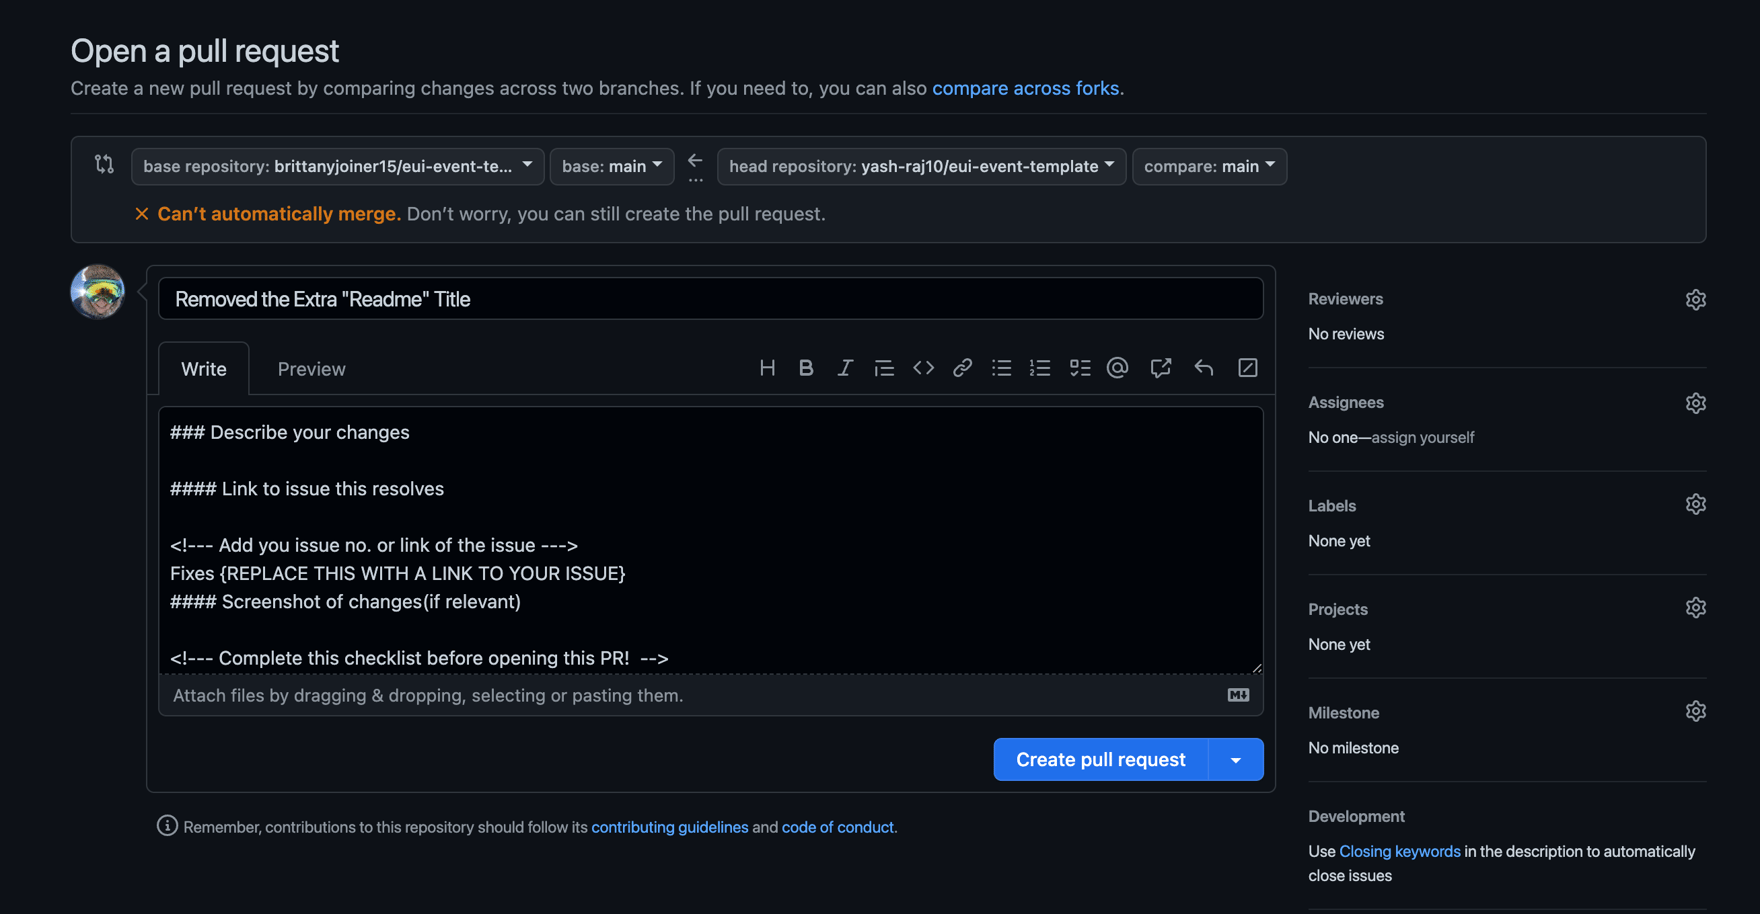The image size is (1760, 914).
Task: Open the compare: main branch dropdown
Action: click(1209, 166)
